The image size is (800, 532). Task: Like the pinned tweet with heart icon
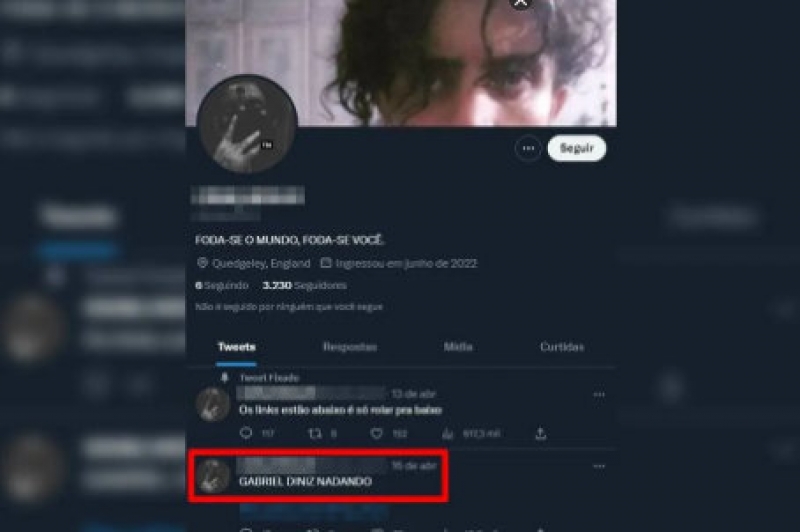[x=377, y=434]
